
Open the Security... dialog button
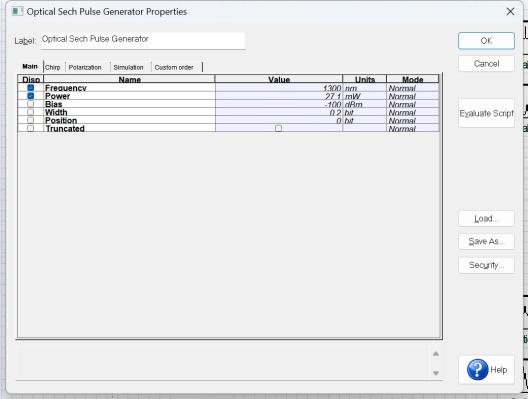tap(486, 265)
